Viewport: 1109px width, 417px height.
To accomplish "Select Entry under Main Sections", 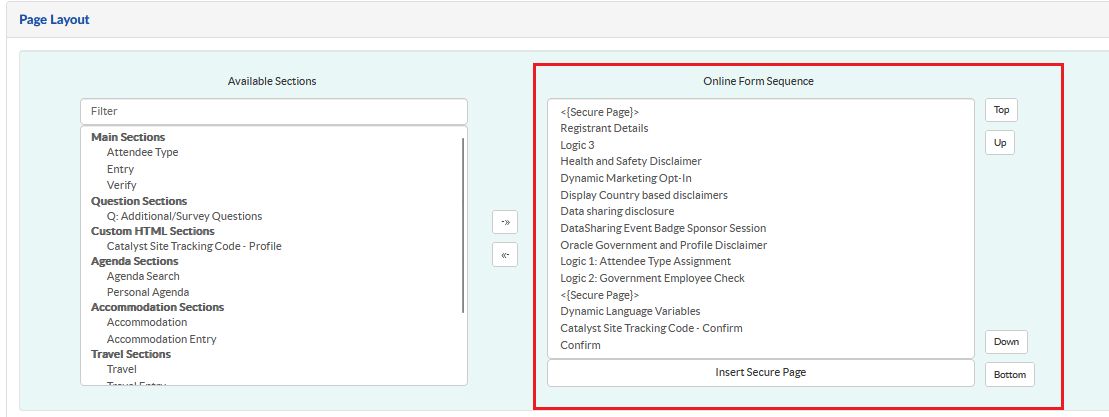I will (120, 169).
